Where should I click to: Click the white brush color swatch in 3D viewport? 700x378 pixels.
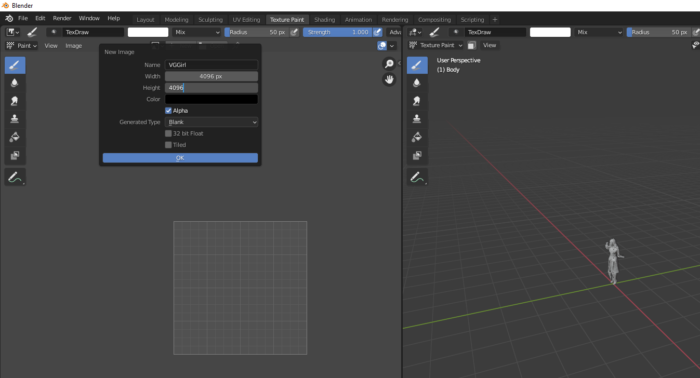click(x=550, y=32)
